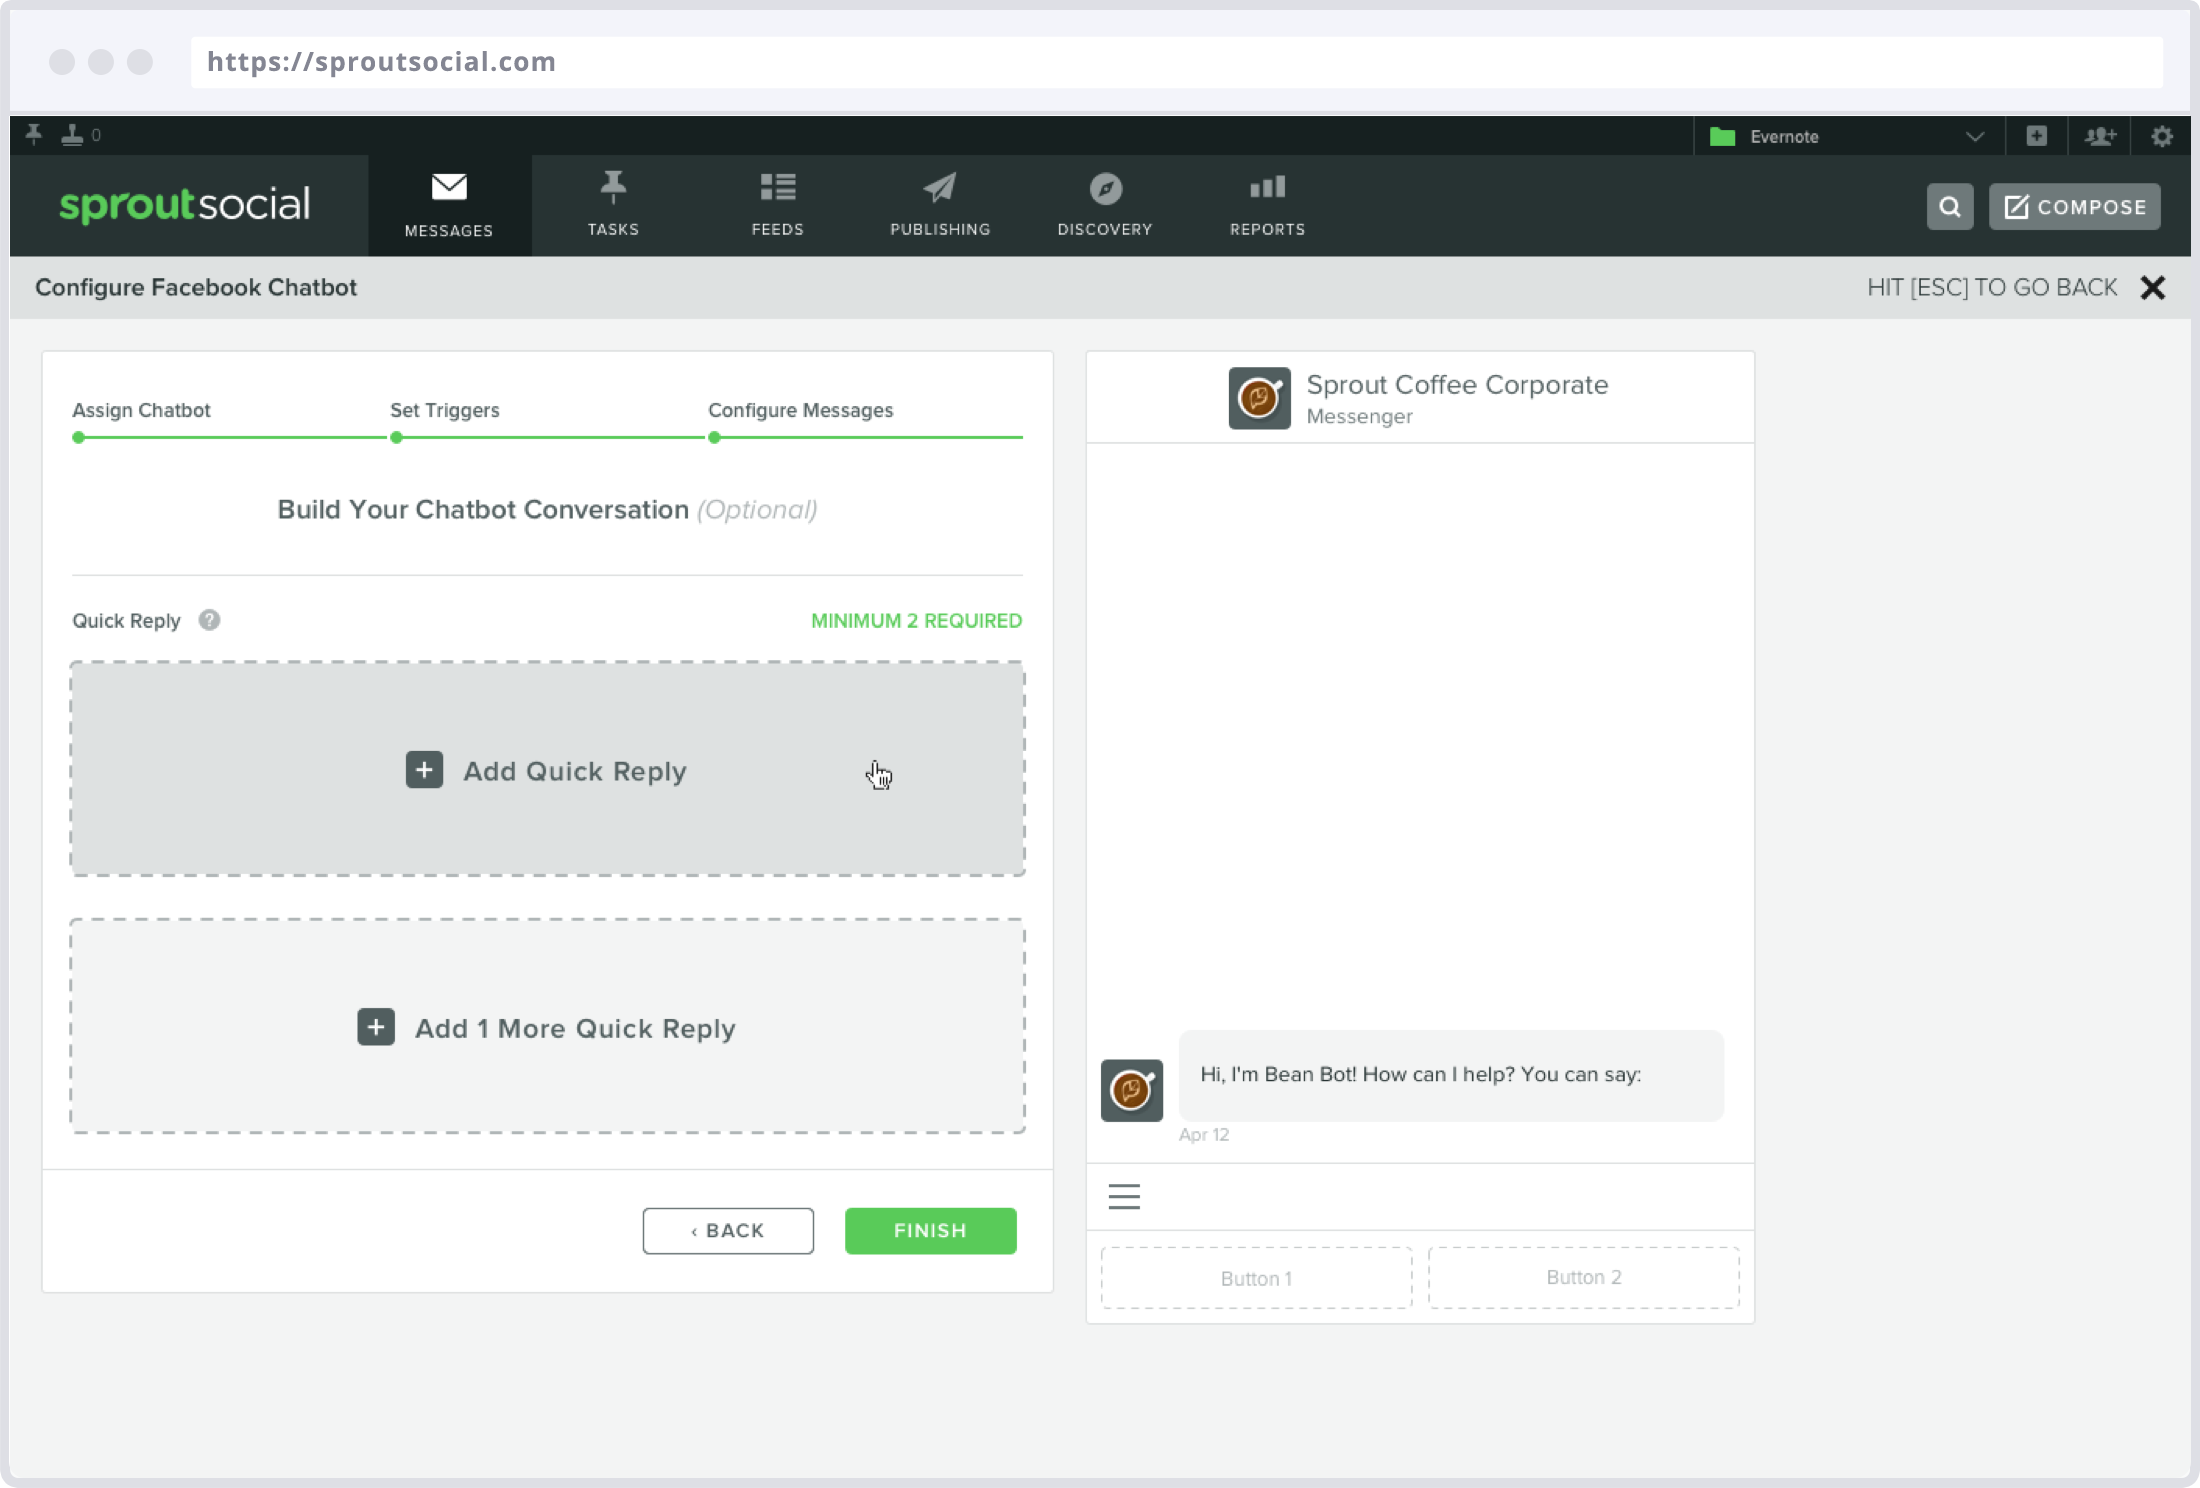Open the Evernote group dropdown
This screenshot has width=2200, height=1488.
(1849, 137)
